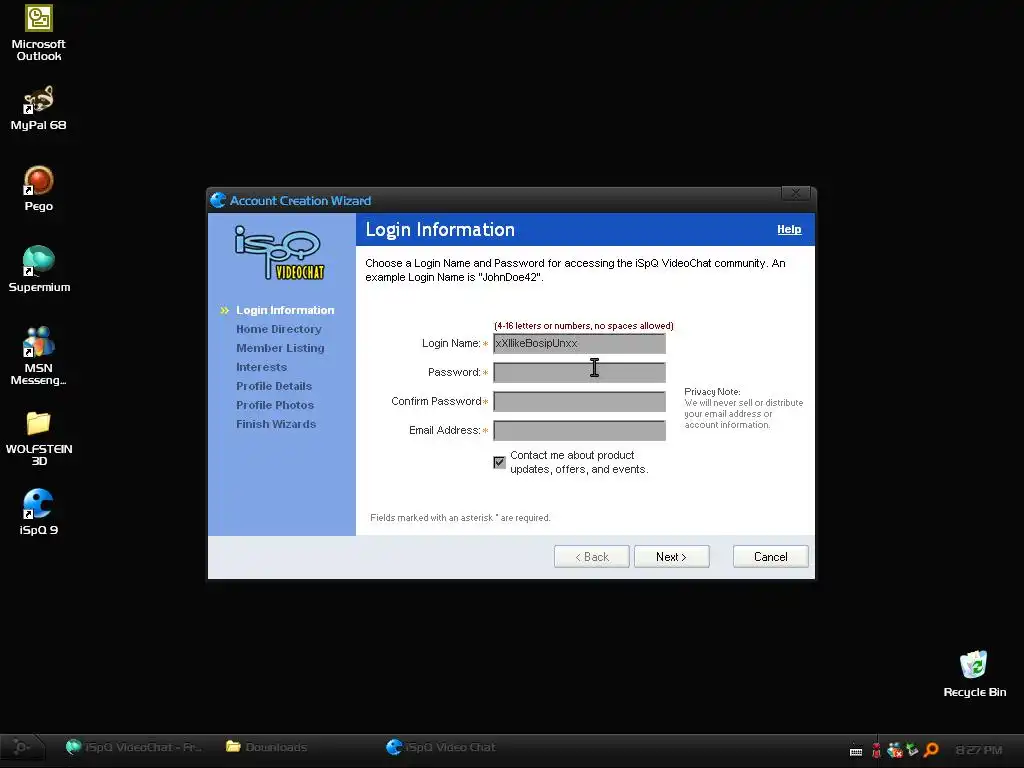Select Login Information wizard step
The width and height of the screenshot is (1024, 768).
(x=285, y=310)
